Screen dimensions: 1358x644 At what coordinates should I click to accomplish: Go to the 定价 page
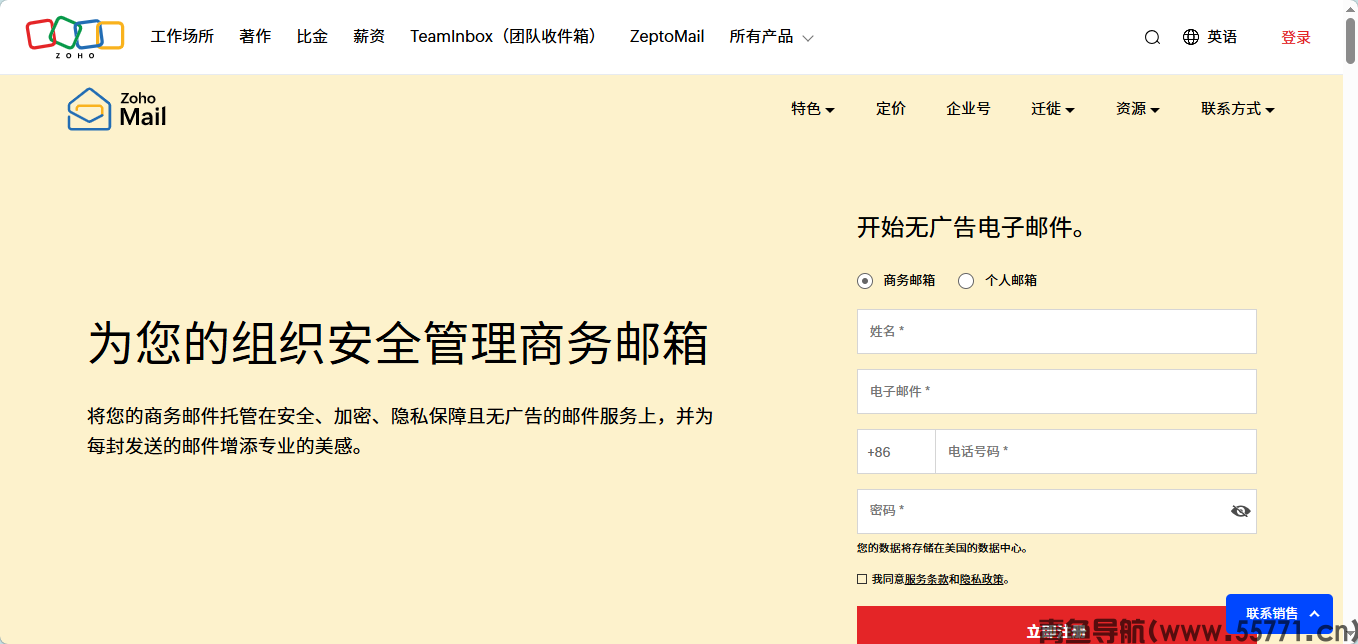click(891, 109)
